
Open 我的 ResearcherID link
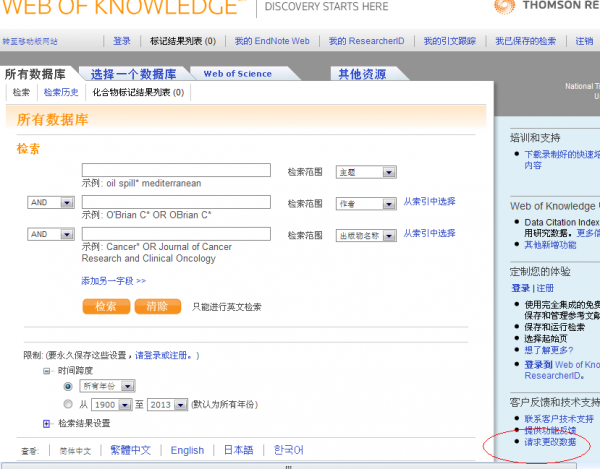coord(367,41)
